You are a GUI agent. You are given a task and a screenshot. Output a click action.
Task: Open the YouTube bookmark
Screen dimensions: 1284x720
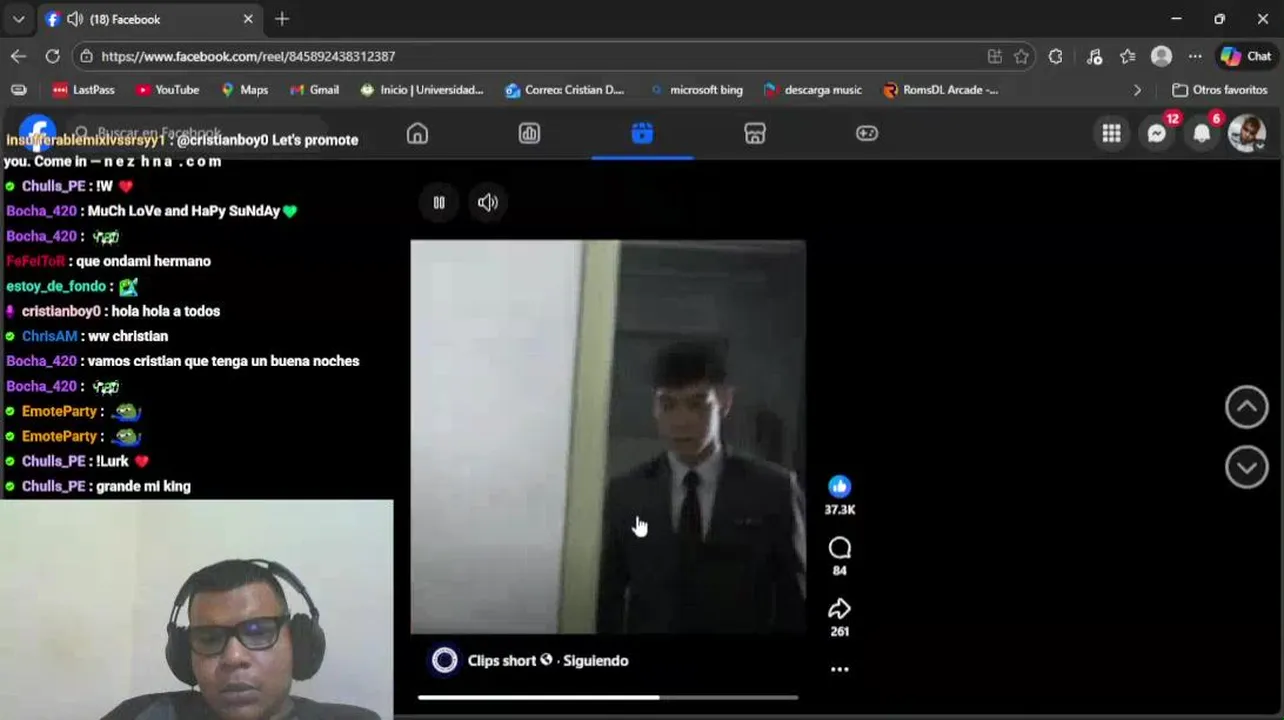(167, 90)
